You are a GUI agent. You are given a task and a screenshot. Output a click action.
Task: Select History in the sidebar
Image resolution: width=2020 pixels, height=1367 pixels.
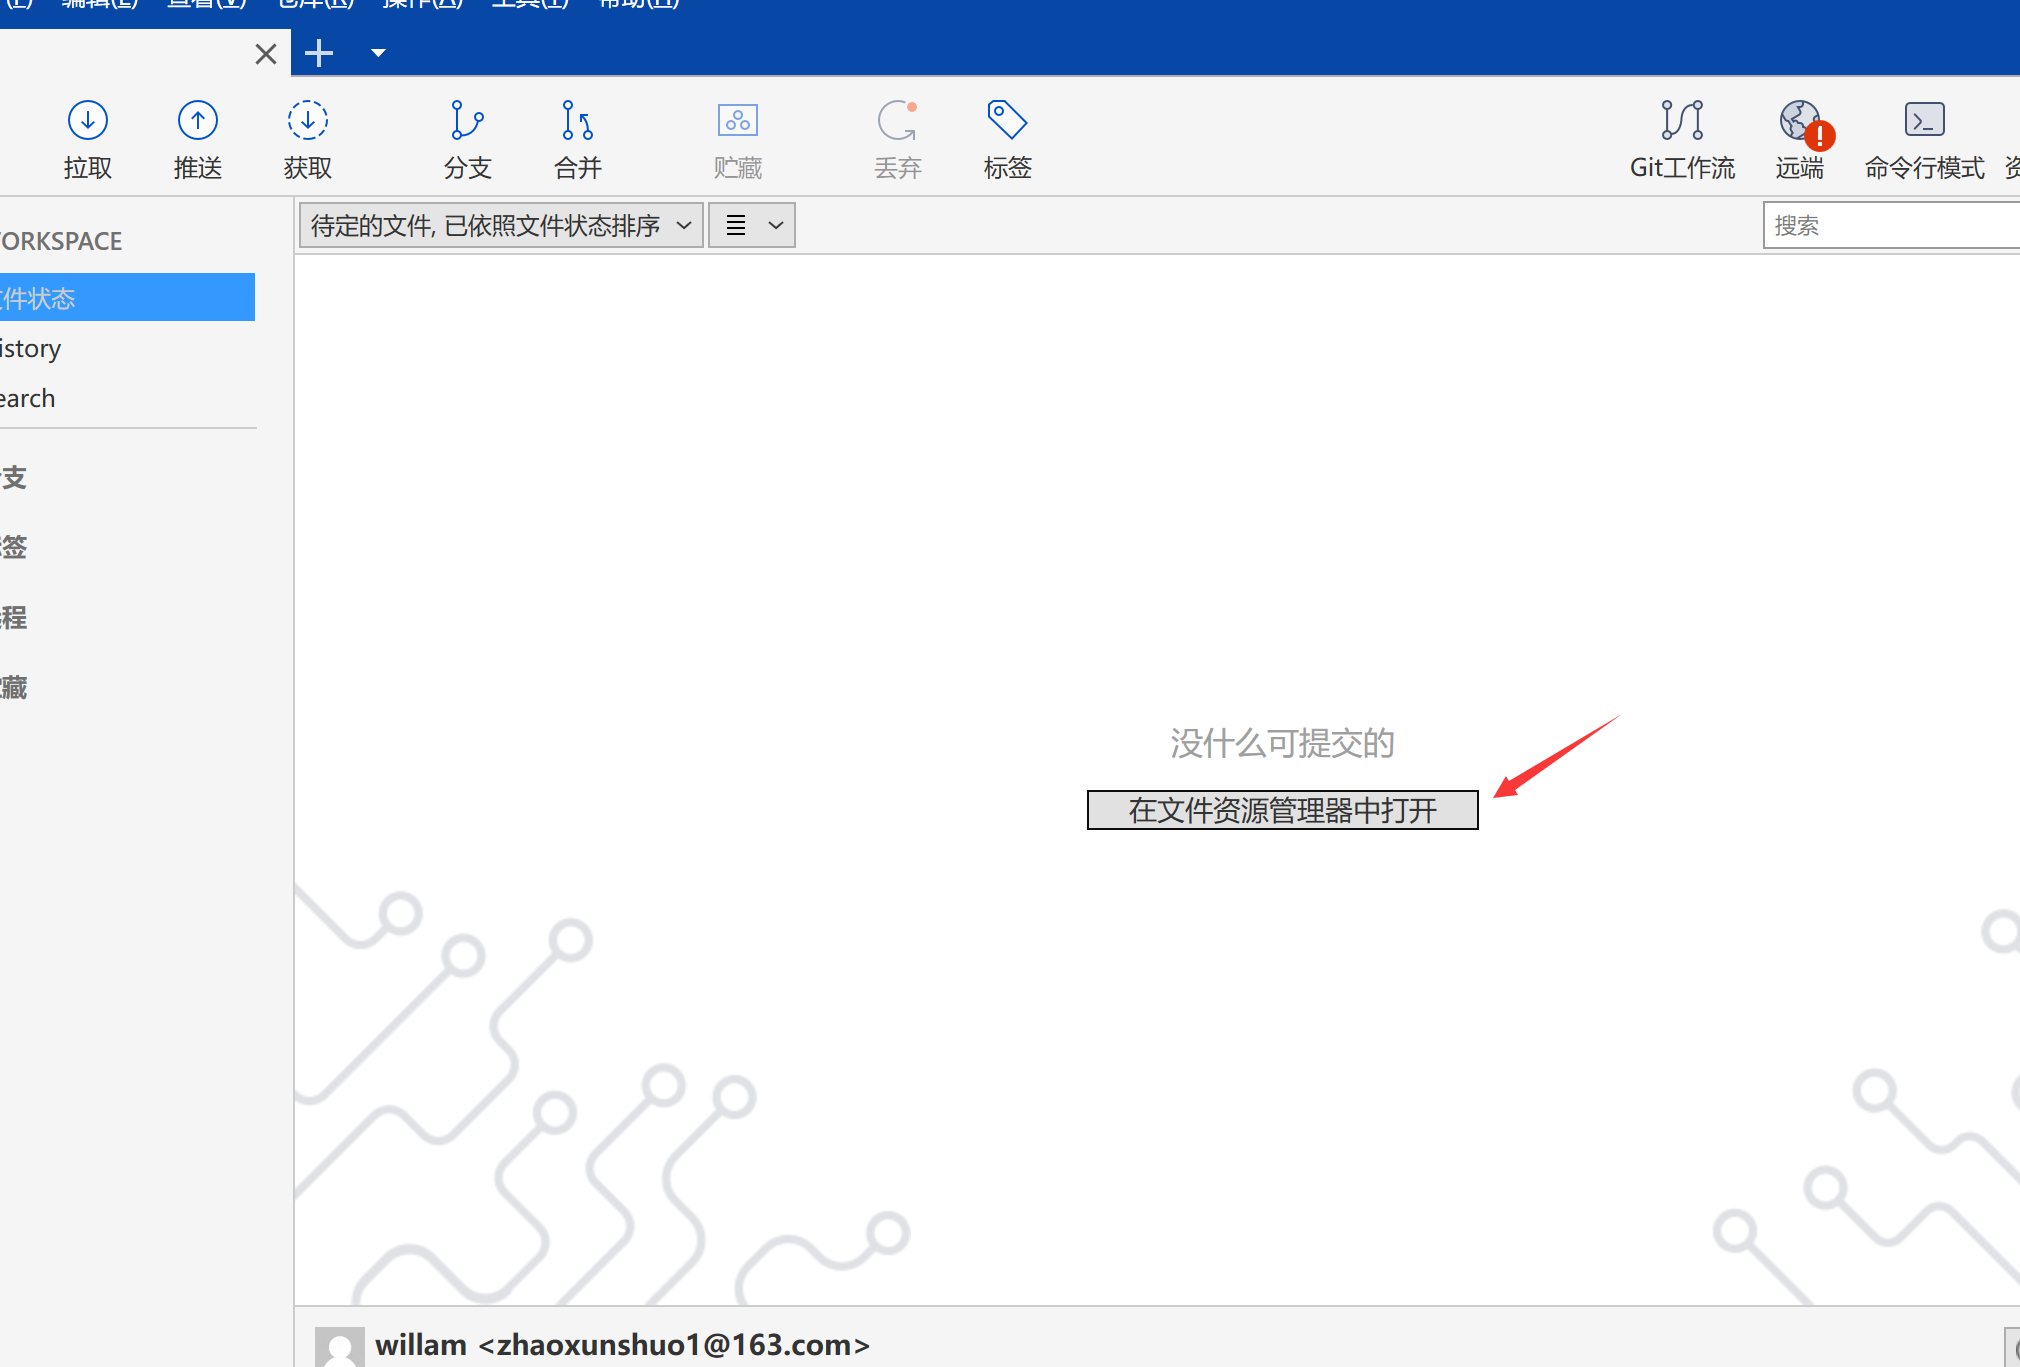[x=32, y=348]
